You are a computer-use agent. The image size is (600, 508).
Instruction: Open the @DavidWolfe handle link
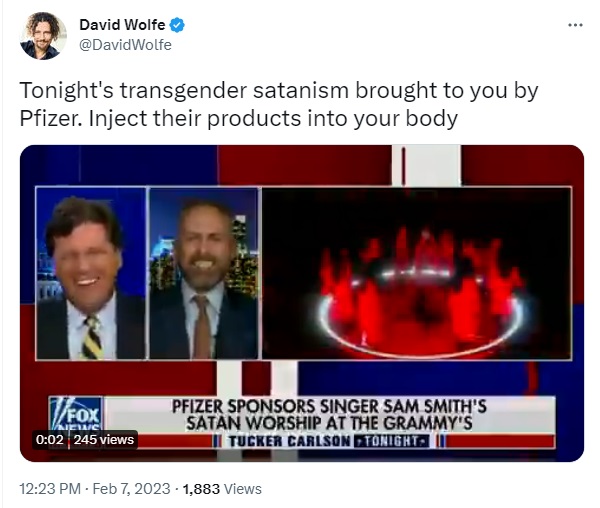click(126, 45)
